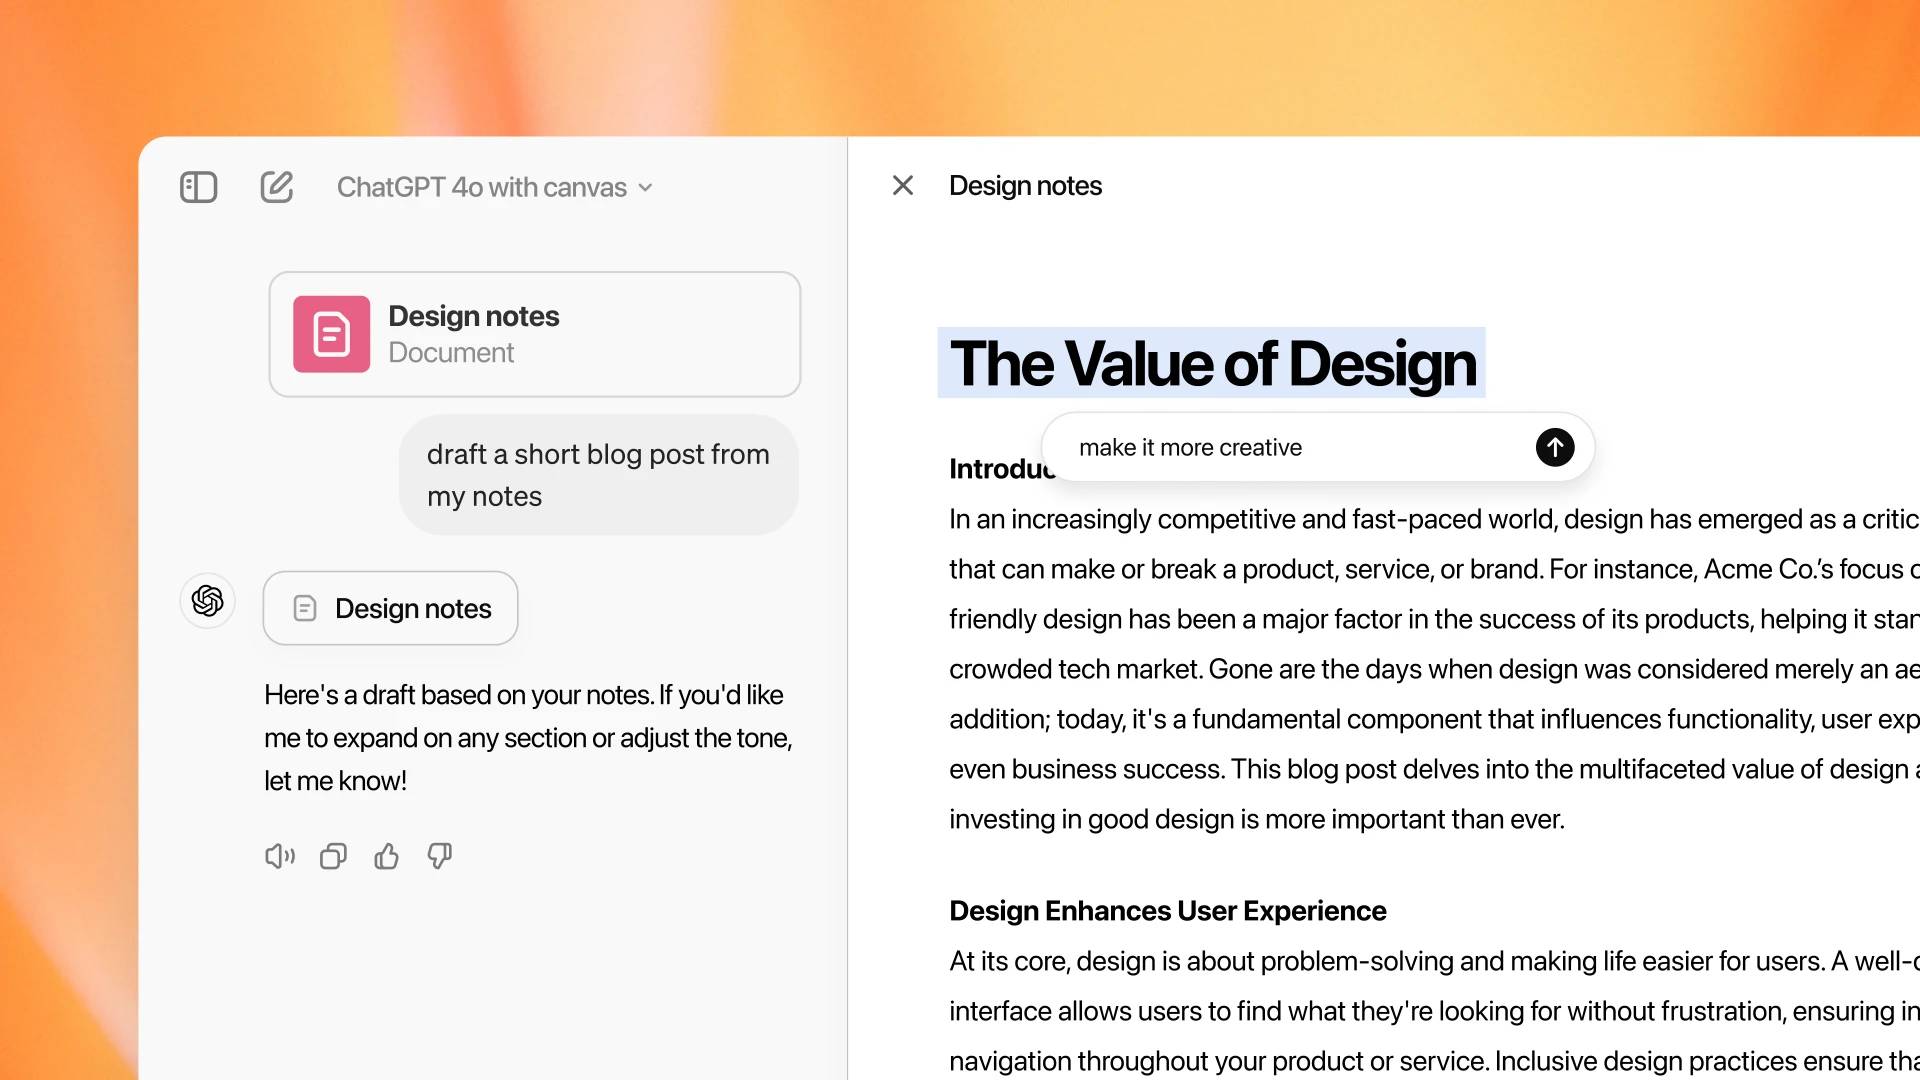Toggle the sidebar panel visibility
The image size is (1920, 1080).
198,187
